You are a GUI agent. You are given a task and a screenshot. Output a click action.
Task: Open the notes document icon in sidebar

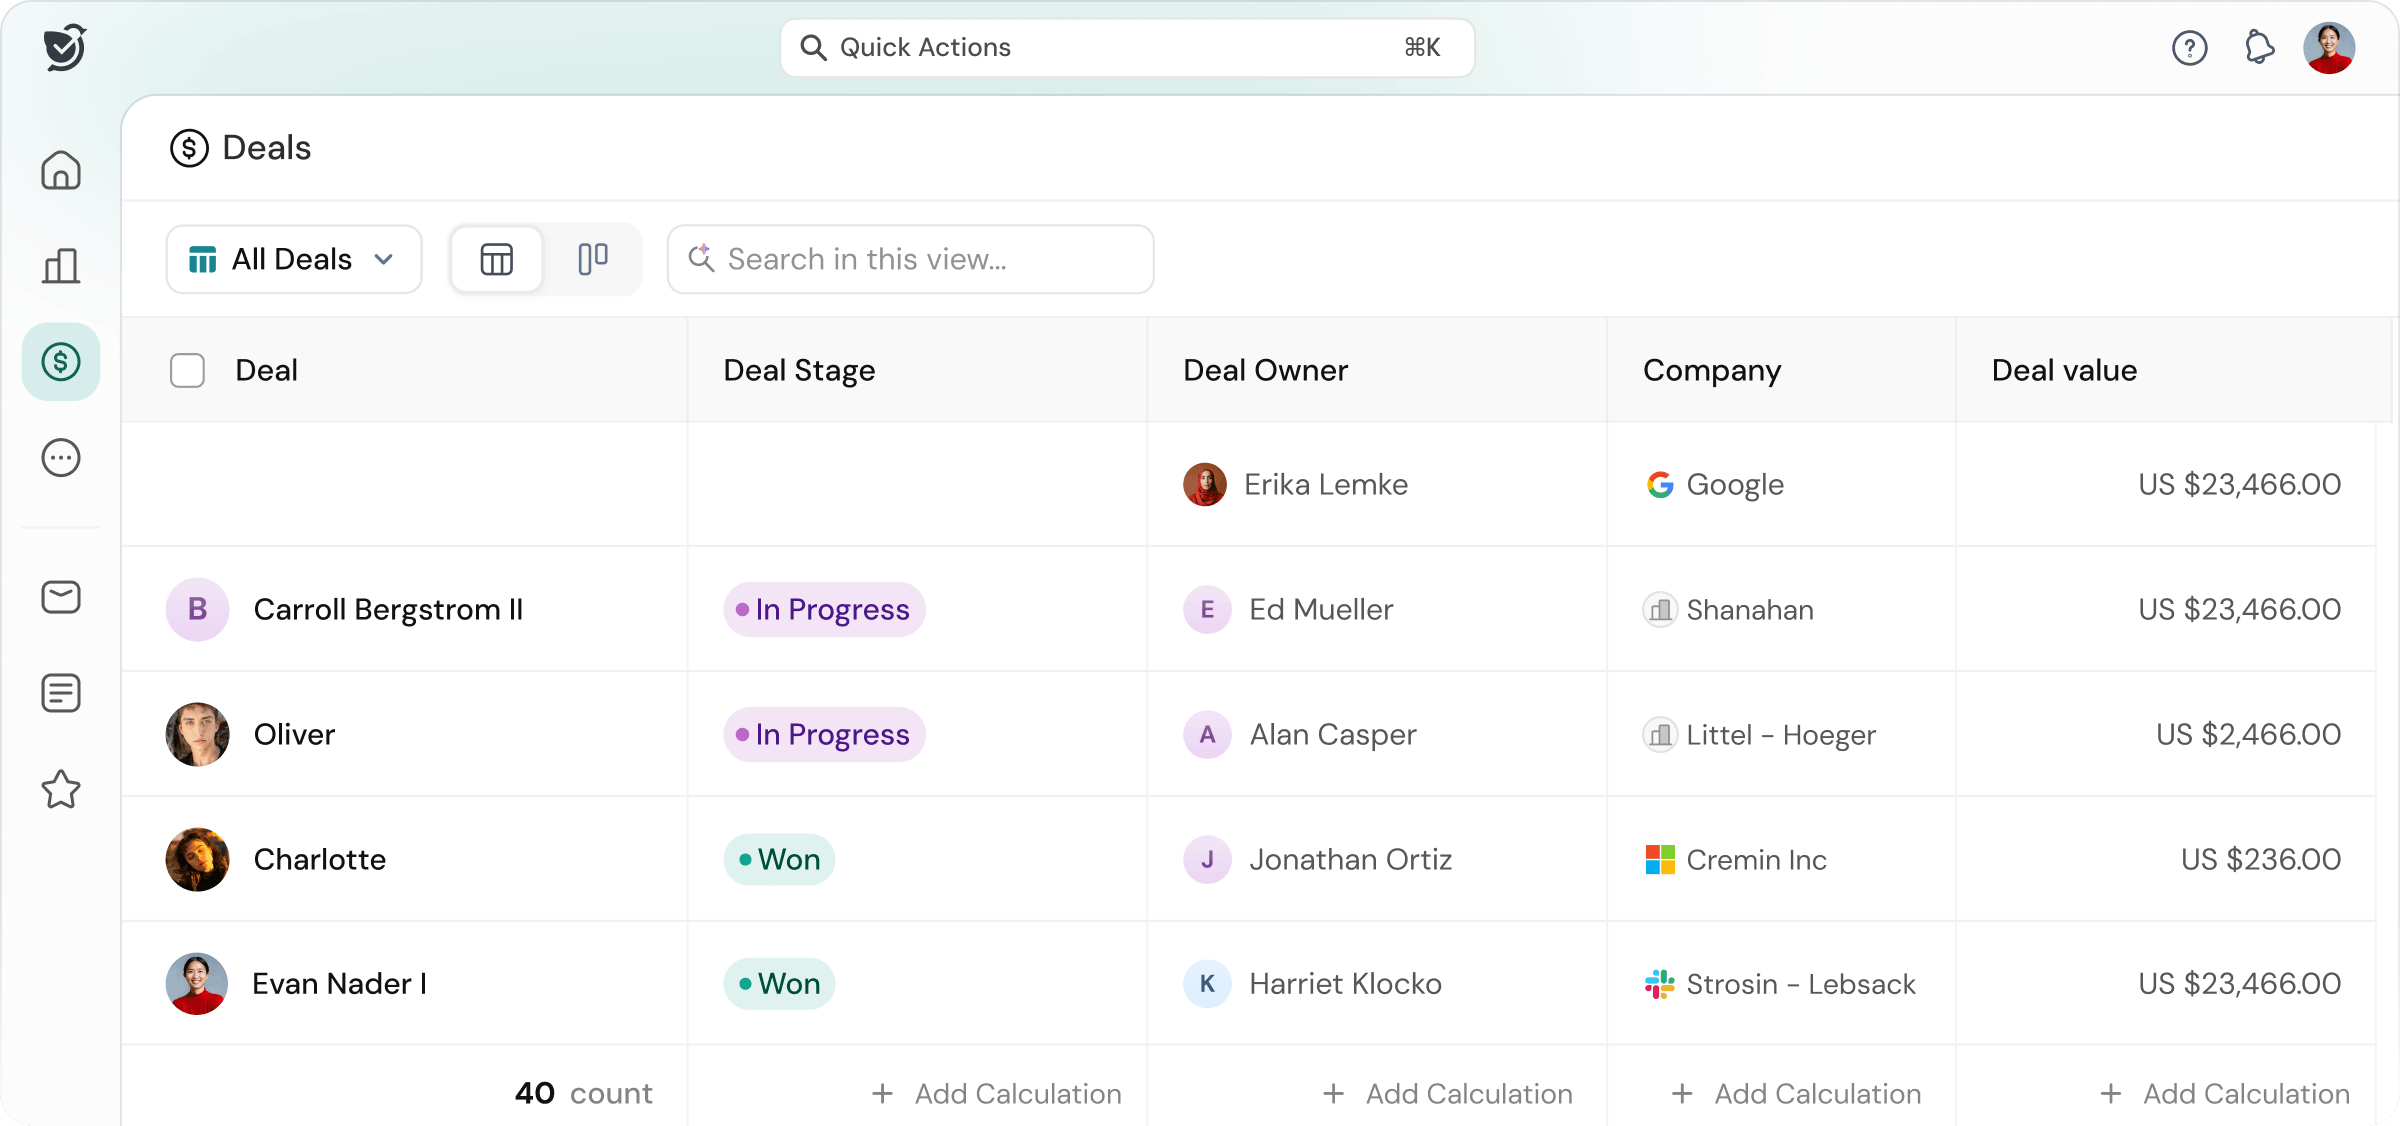tap(61, 693)
